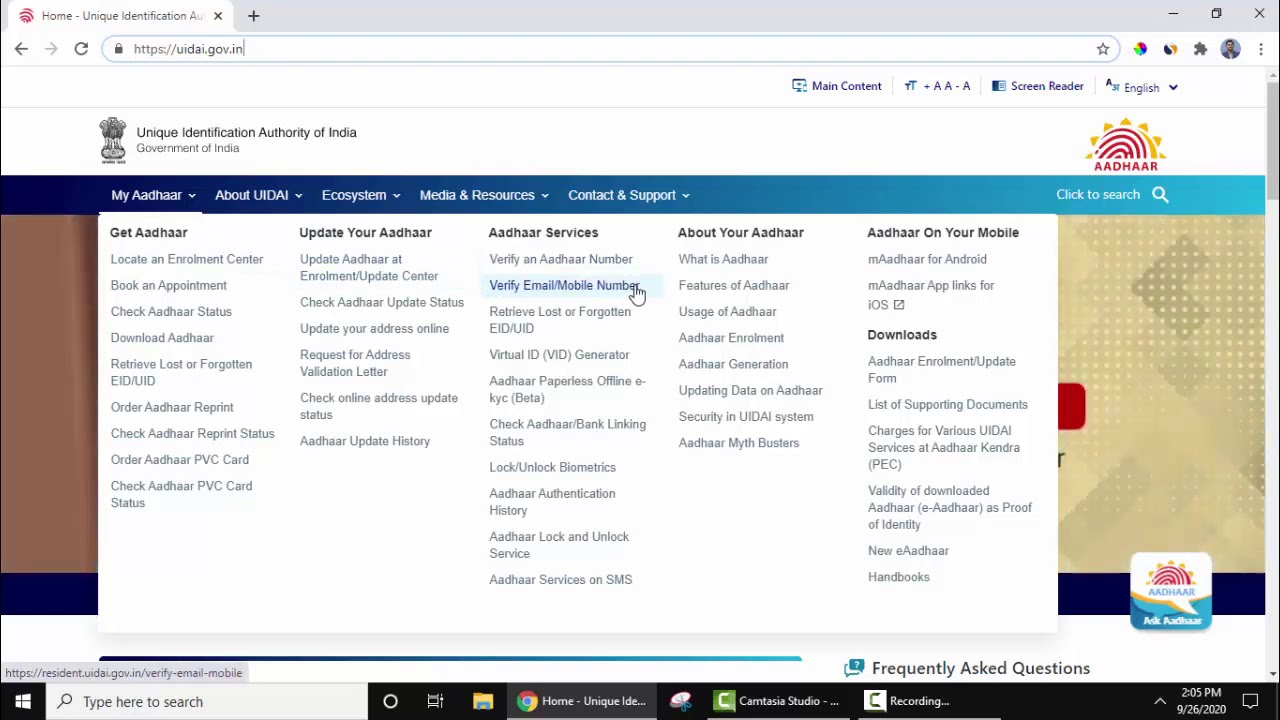Viewport: 1280px width, 720px height.
Task: Select Download Aadhaar
Action: (162, 338)
